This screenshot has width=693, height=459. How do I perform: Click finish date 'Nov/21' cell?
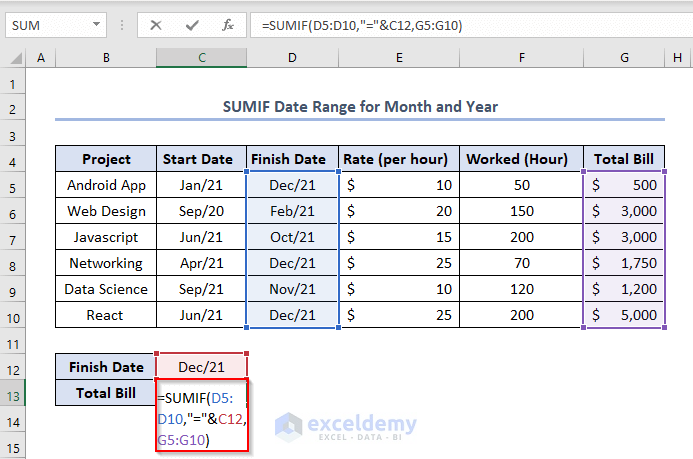point(292,289)
